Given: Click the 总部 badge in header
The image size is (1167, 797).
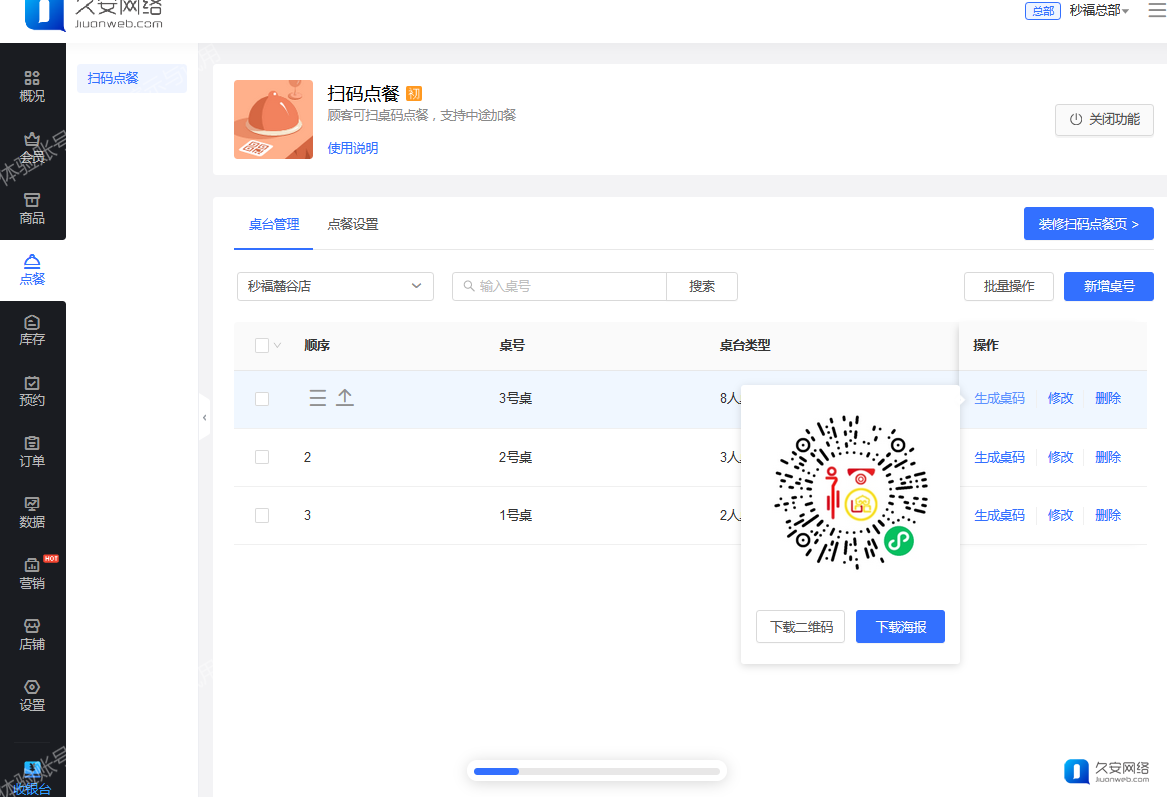Looking at the screenshot, I should (1043, 10).
